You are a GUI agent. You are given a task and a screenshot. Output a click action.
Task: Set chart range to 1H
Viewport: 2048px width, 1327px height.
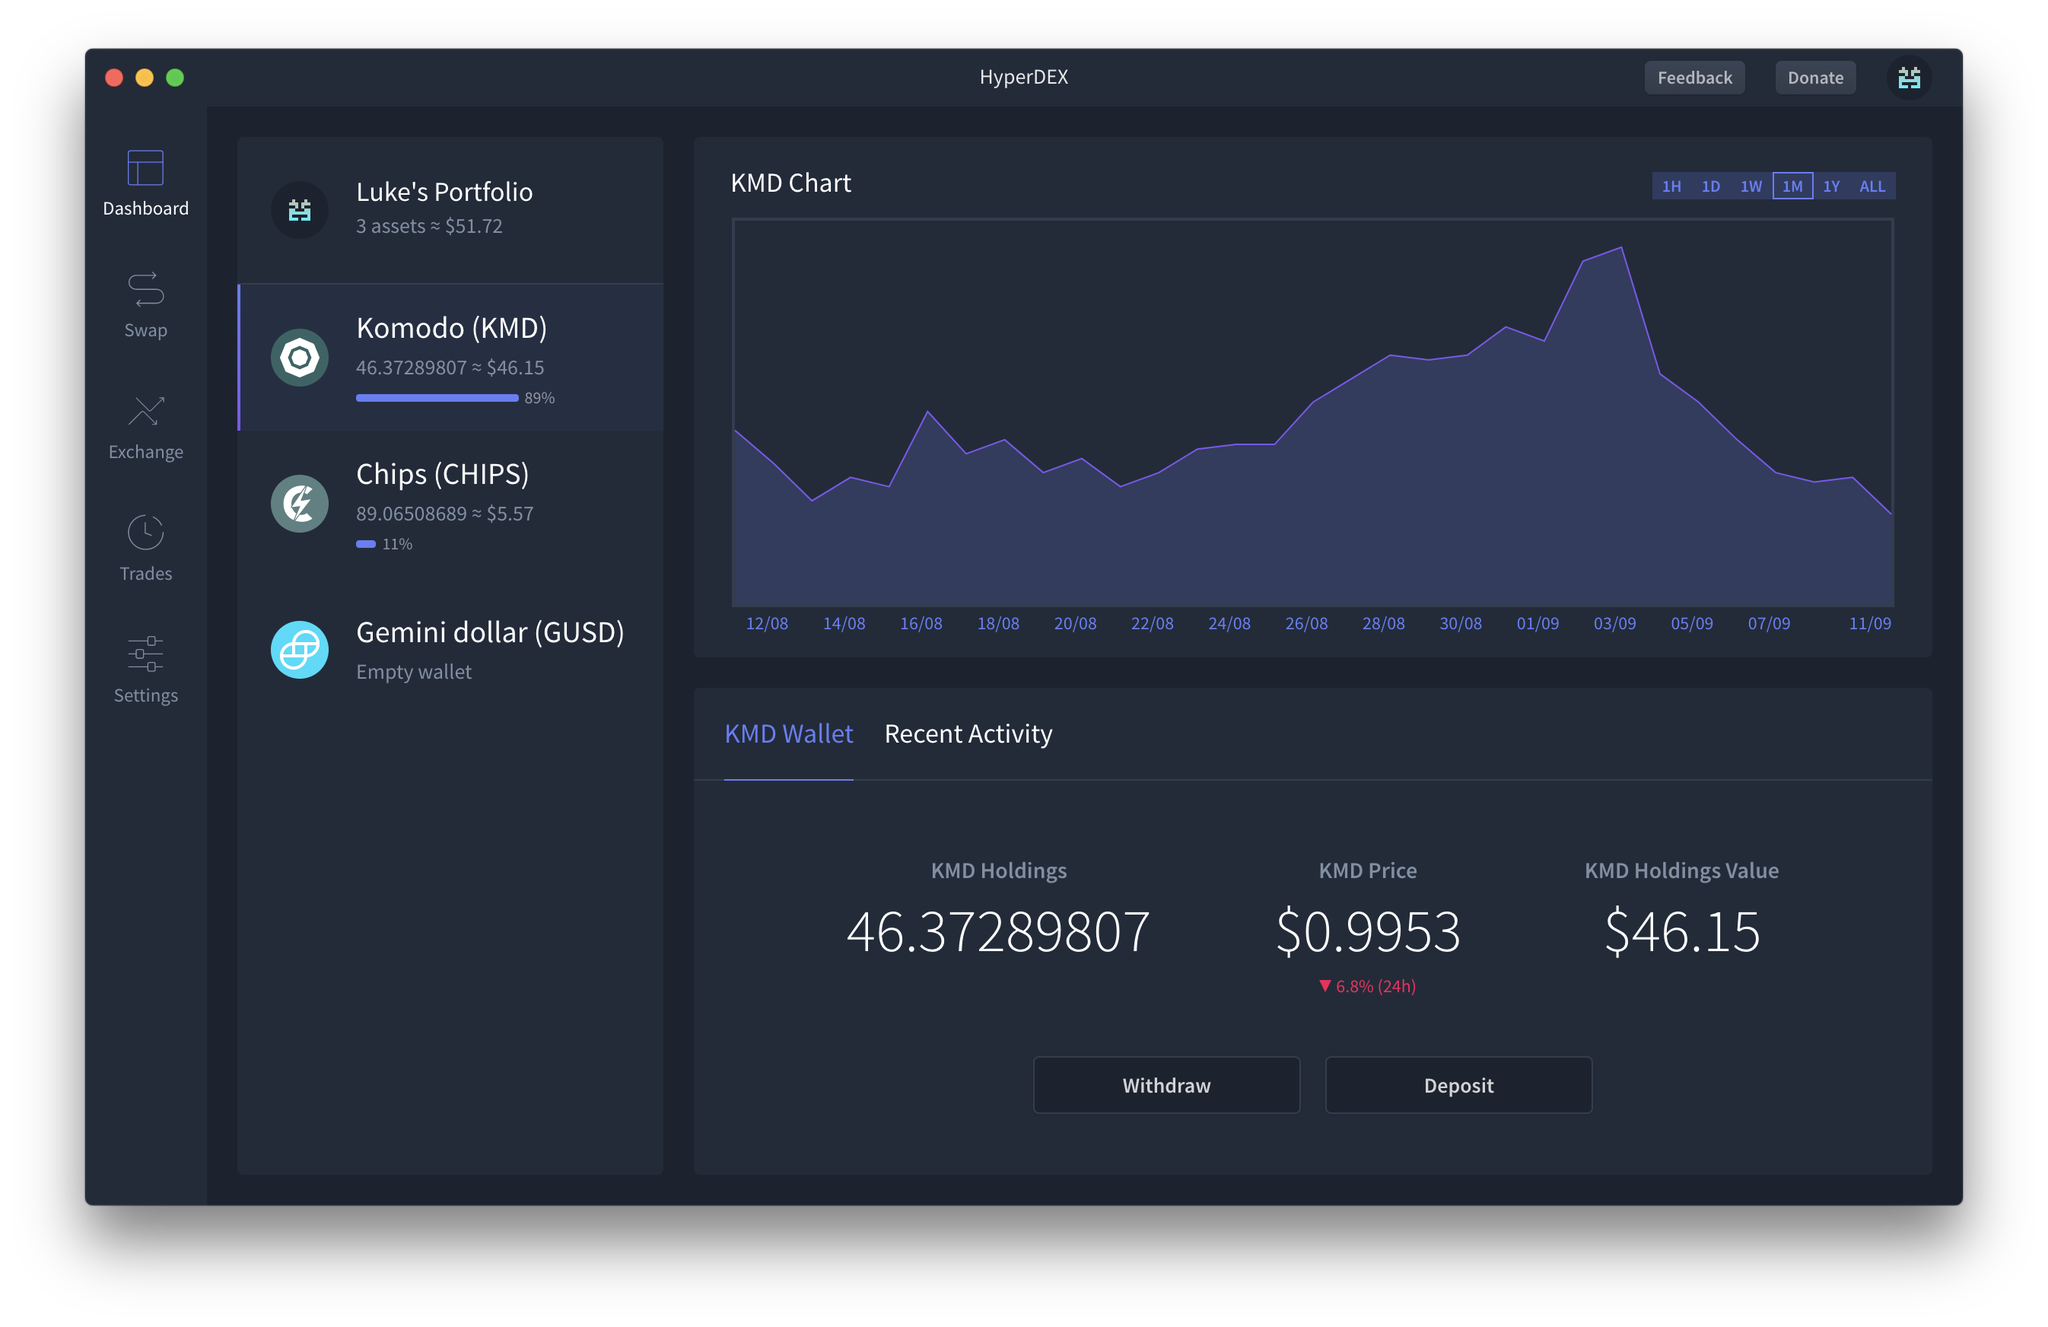click(x=1671, y=186)
